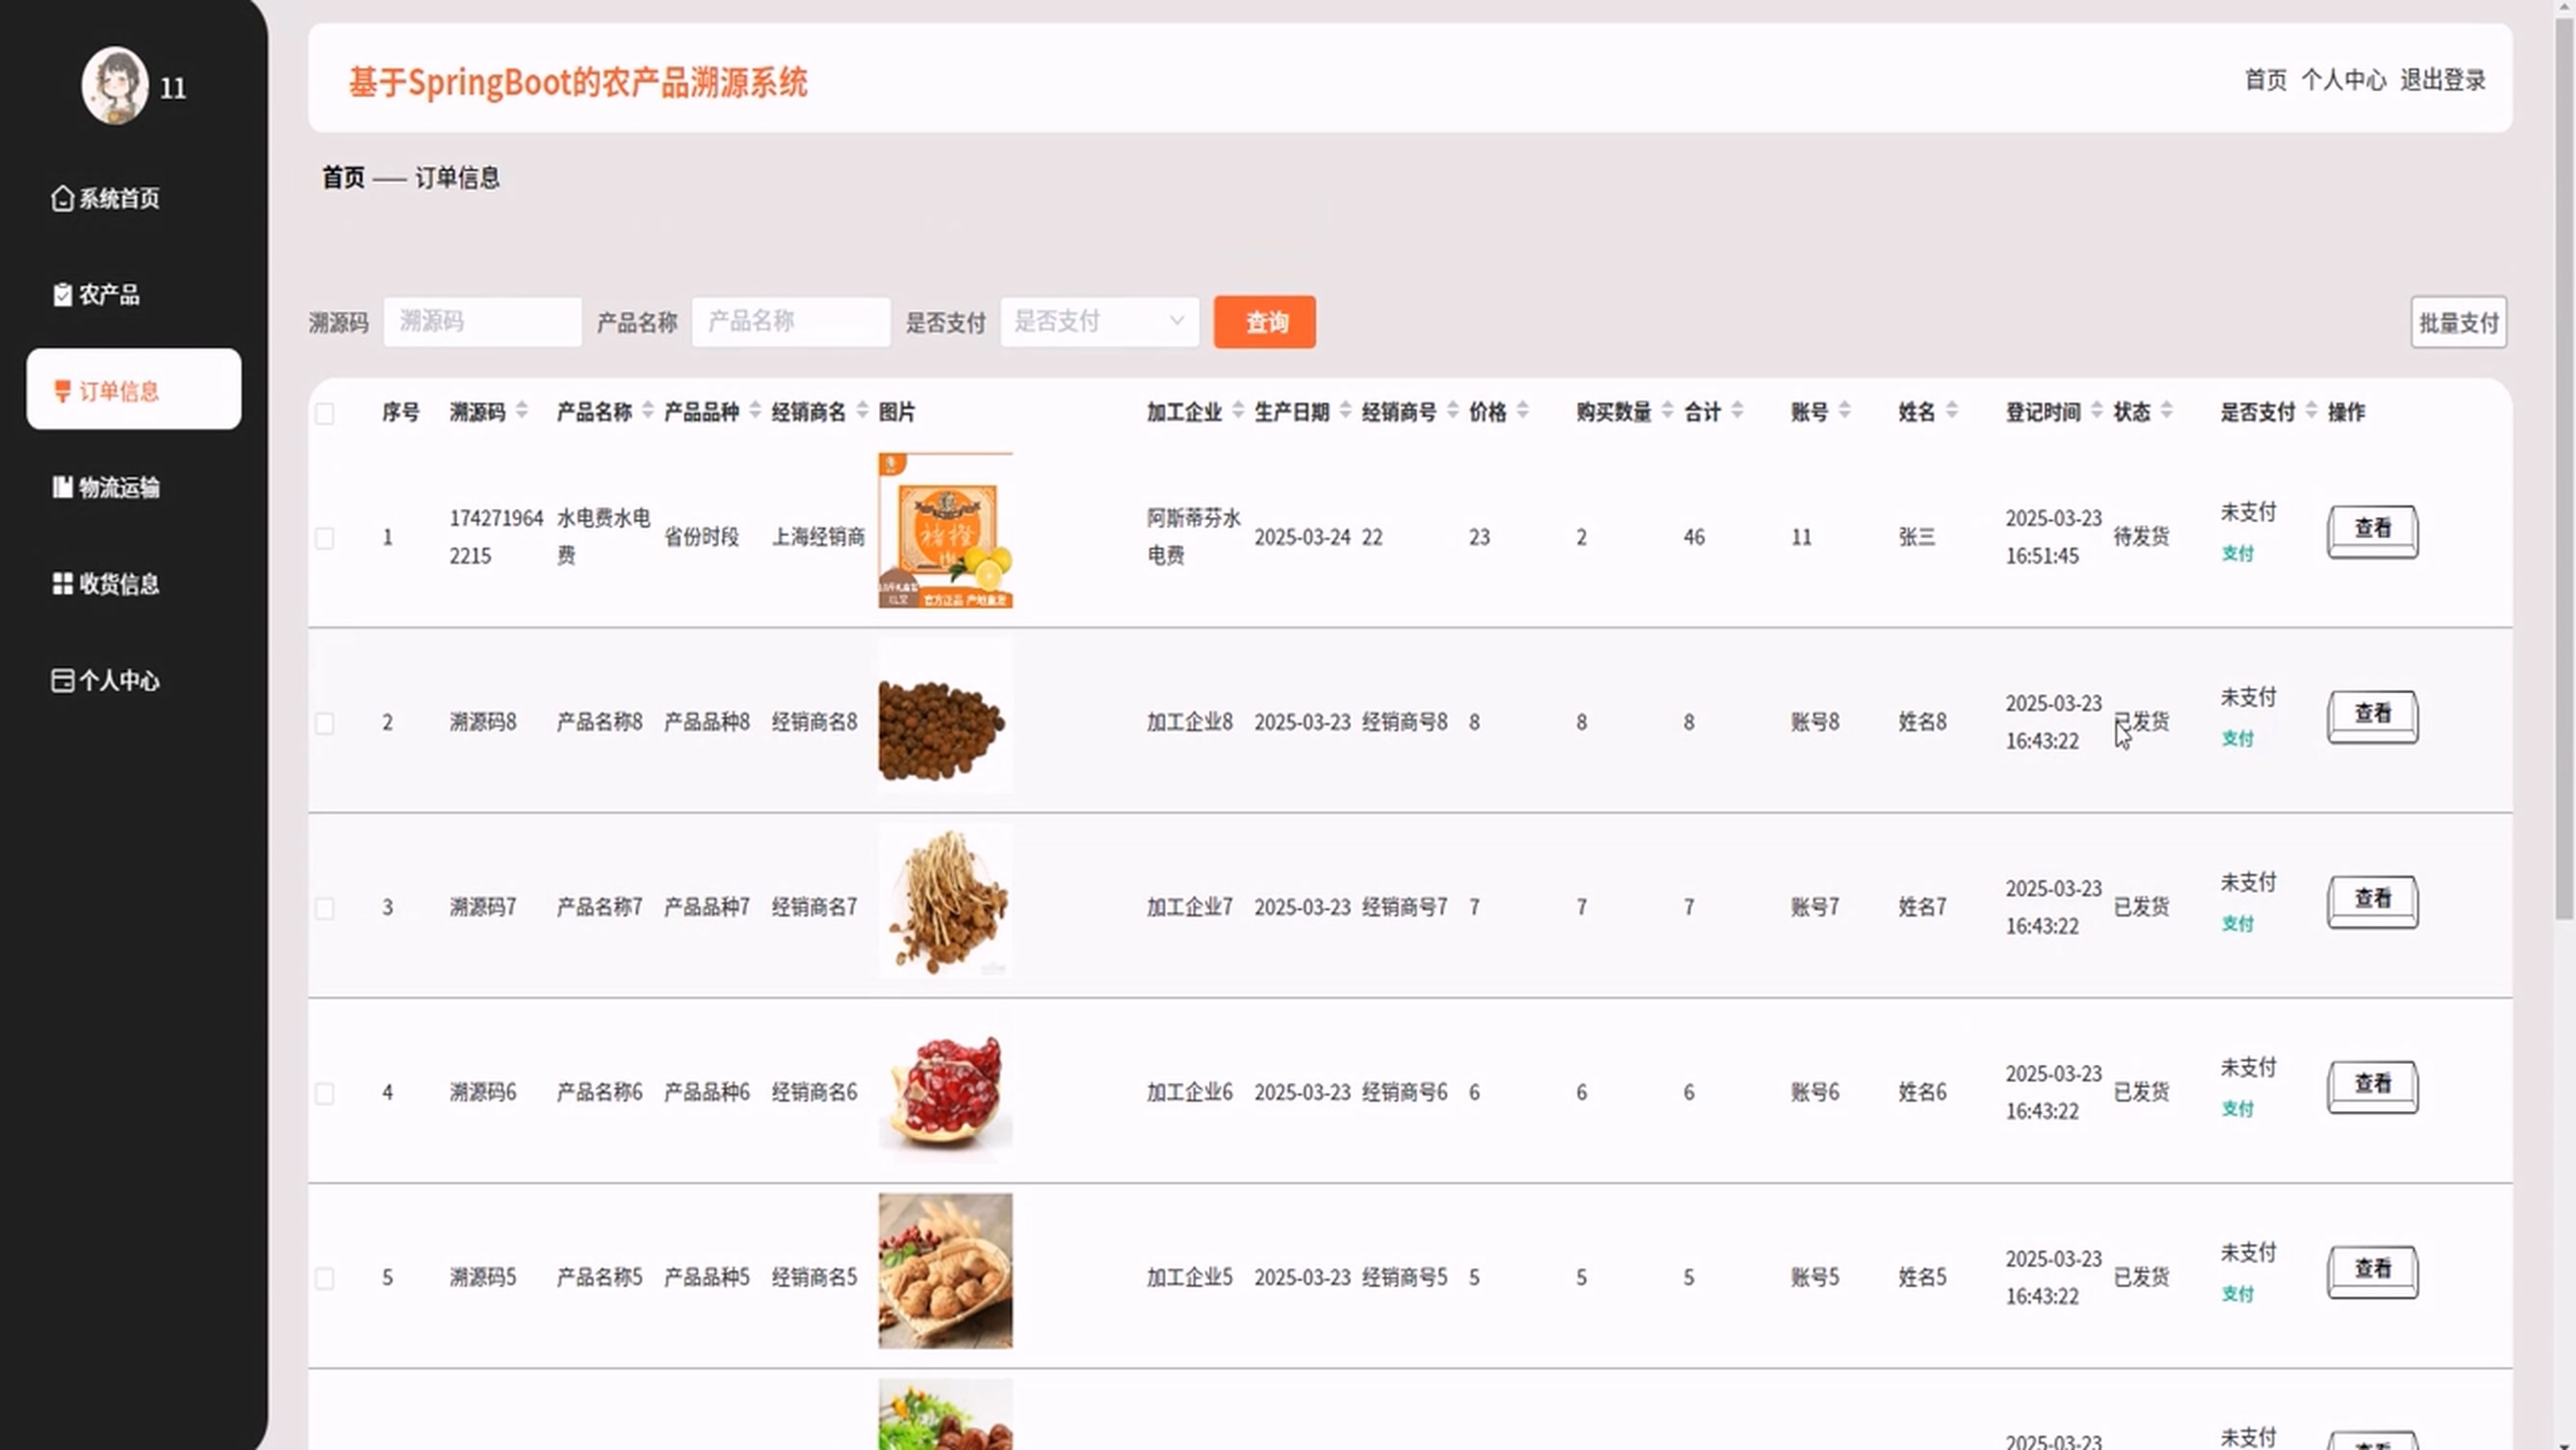Sort by 价格 column arrows

(1522, 411)
